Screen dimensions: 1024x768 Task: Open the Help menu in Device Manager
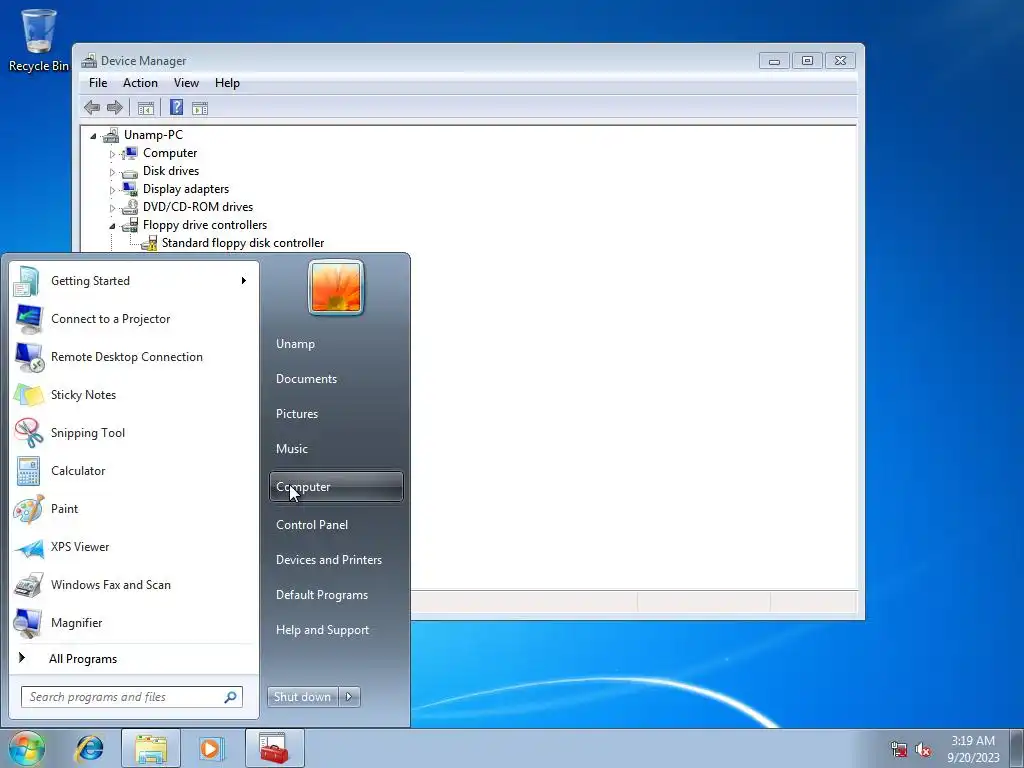pyautogui.click(x=227, y=83)
